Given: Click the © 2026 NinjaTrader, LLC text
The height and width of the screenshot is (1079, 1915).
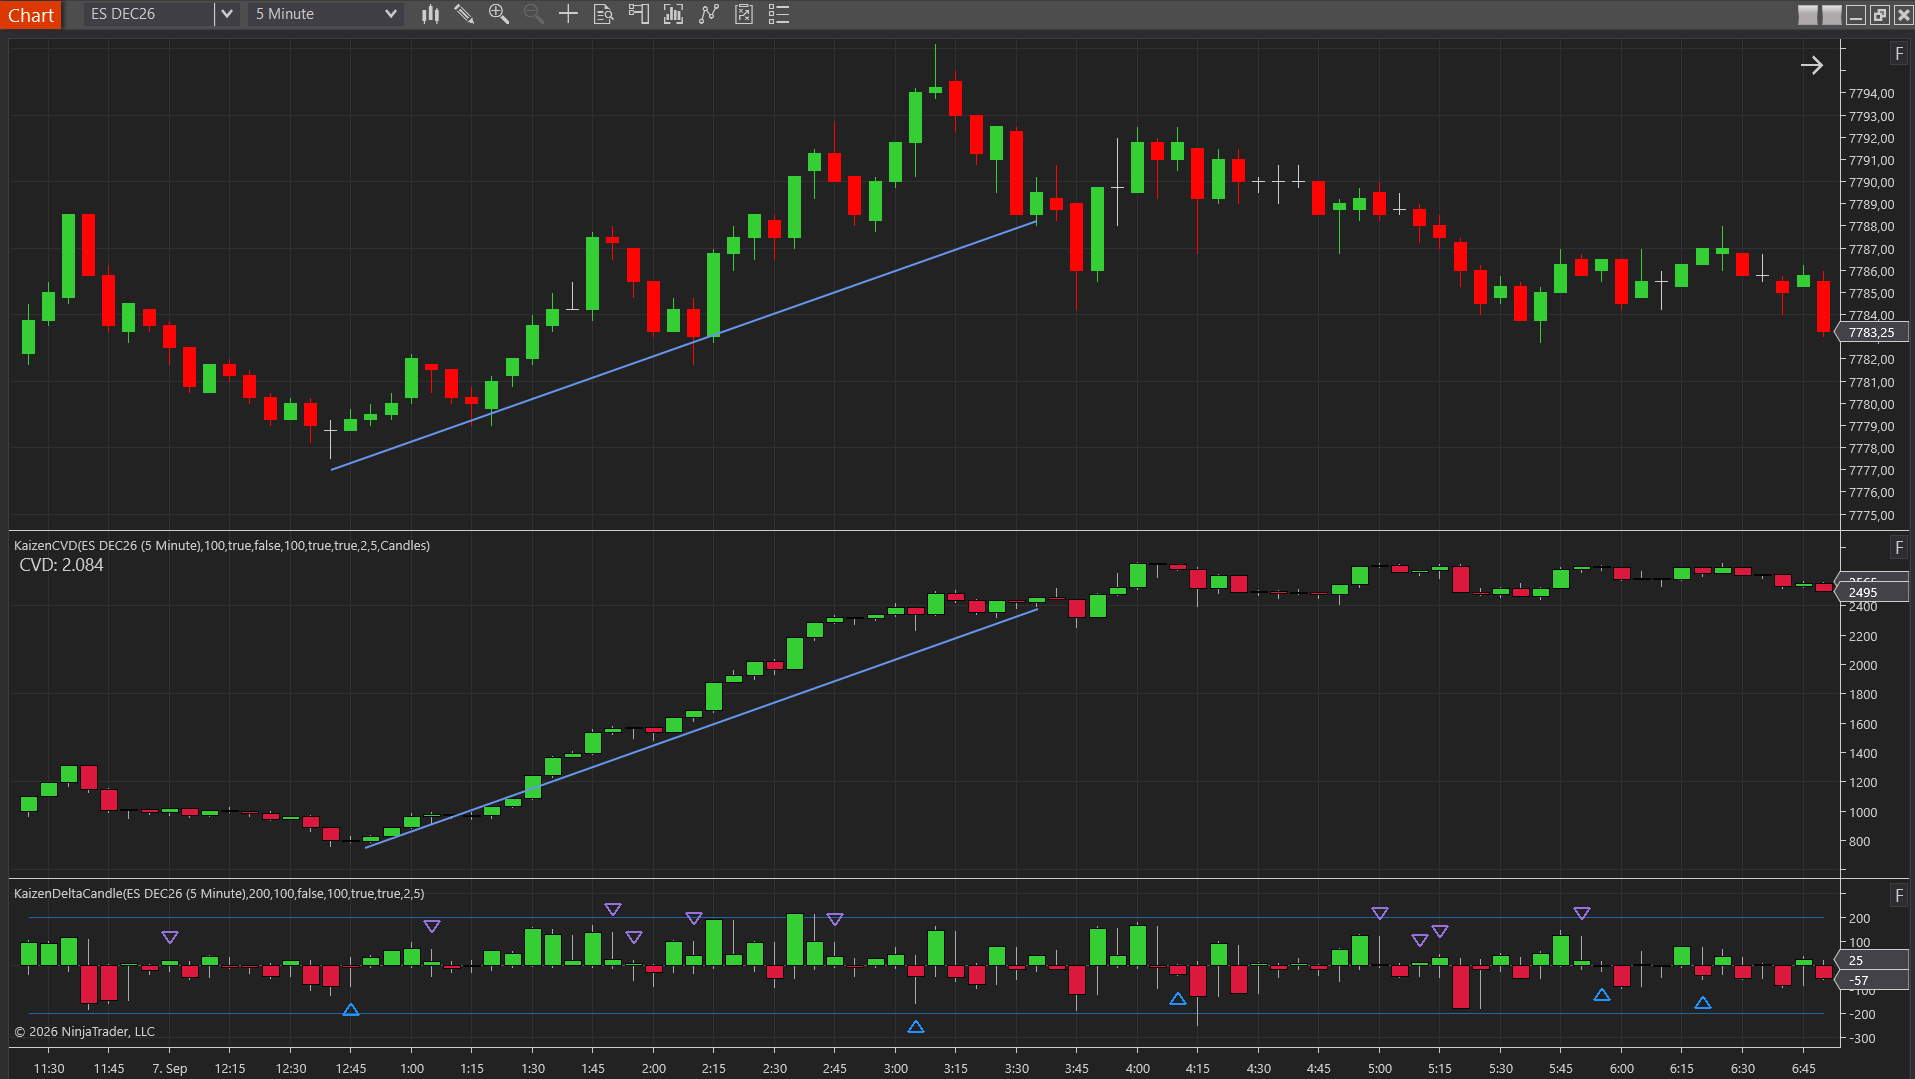Looking at the screenshot, I should 85,1031.
